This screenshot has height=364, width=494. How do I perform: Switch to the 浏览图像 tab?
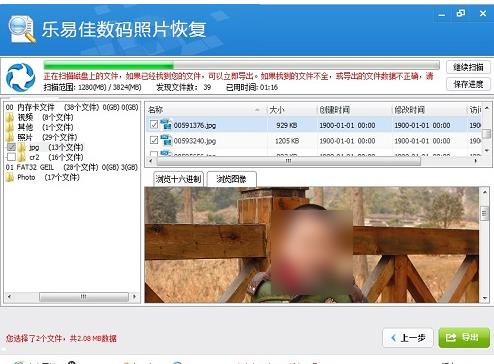[x=232, y=179]
